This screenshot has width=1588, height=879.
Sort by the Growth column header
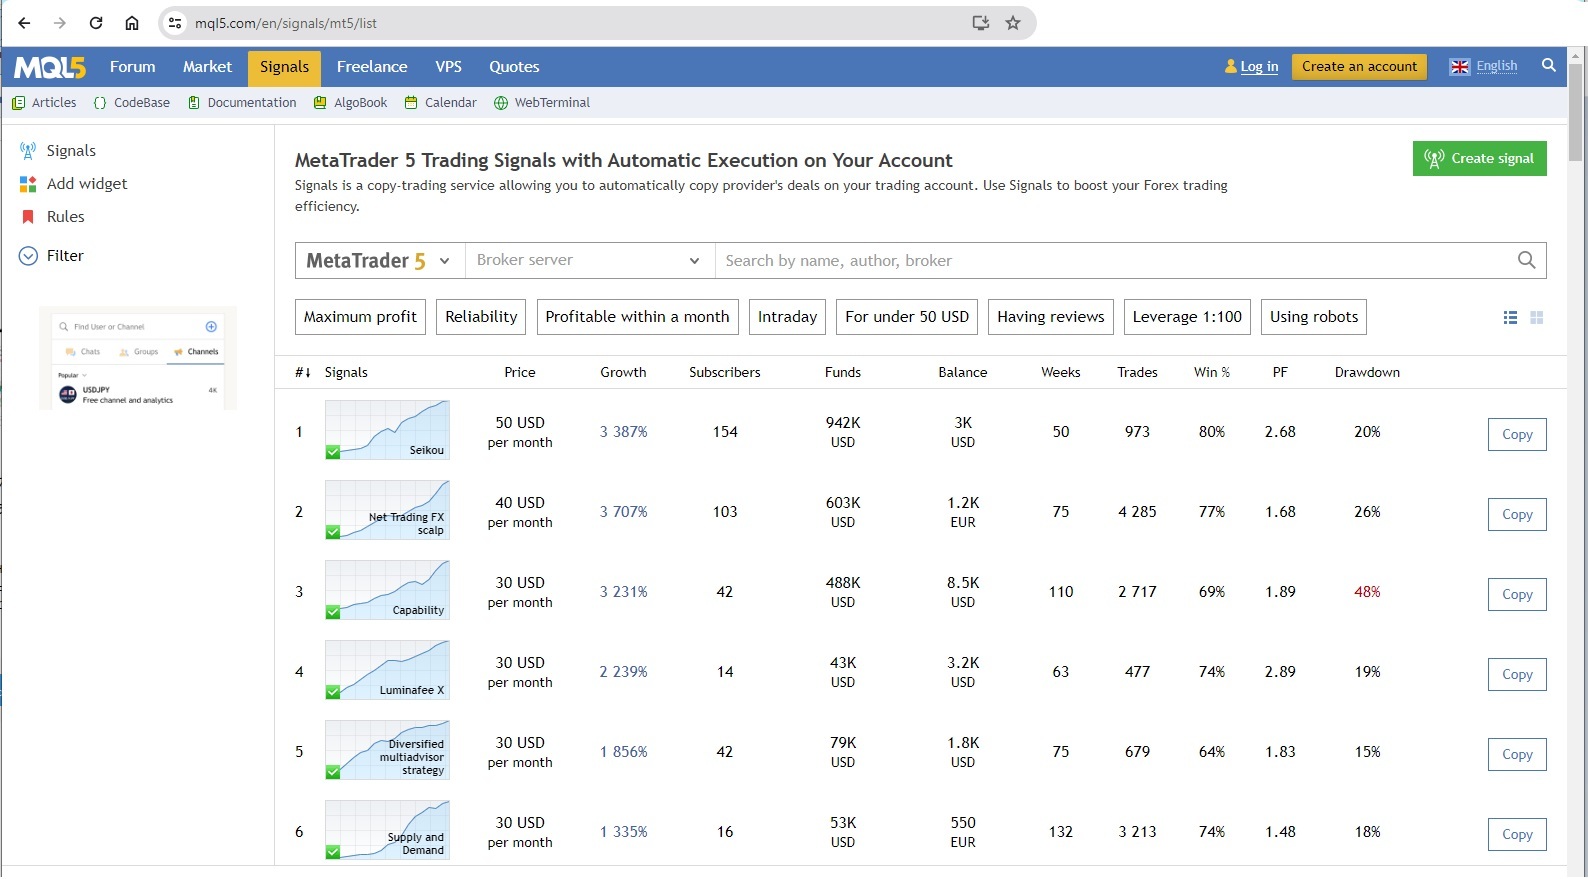click(623, 373)
